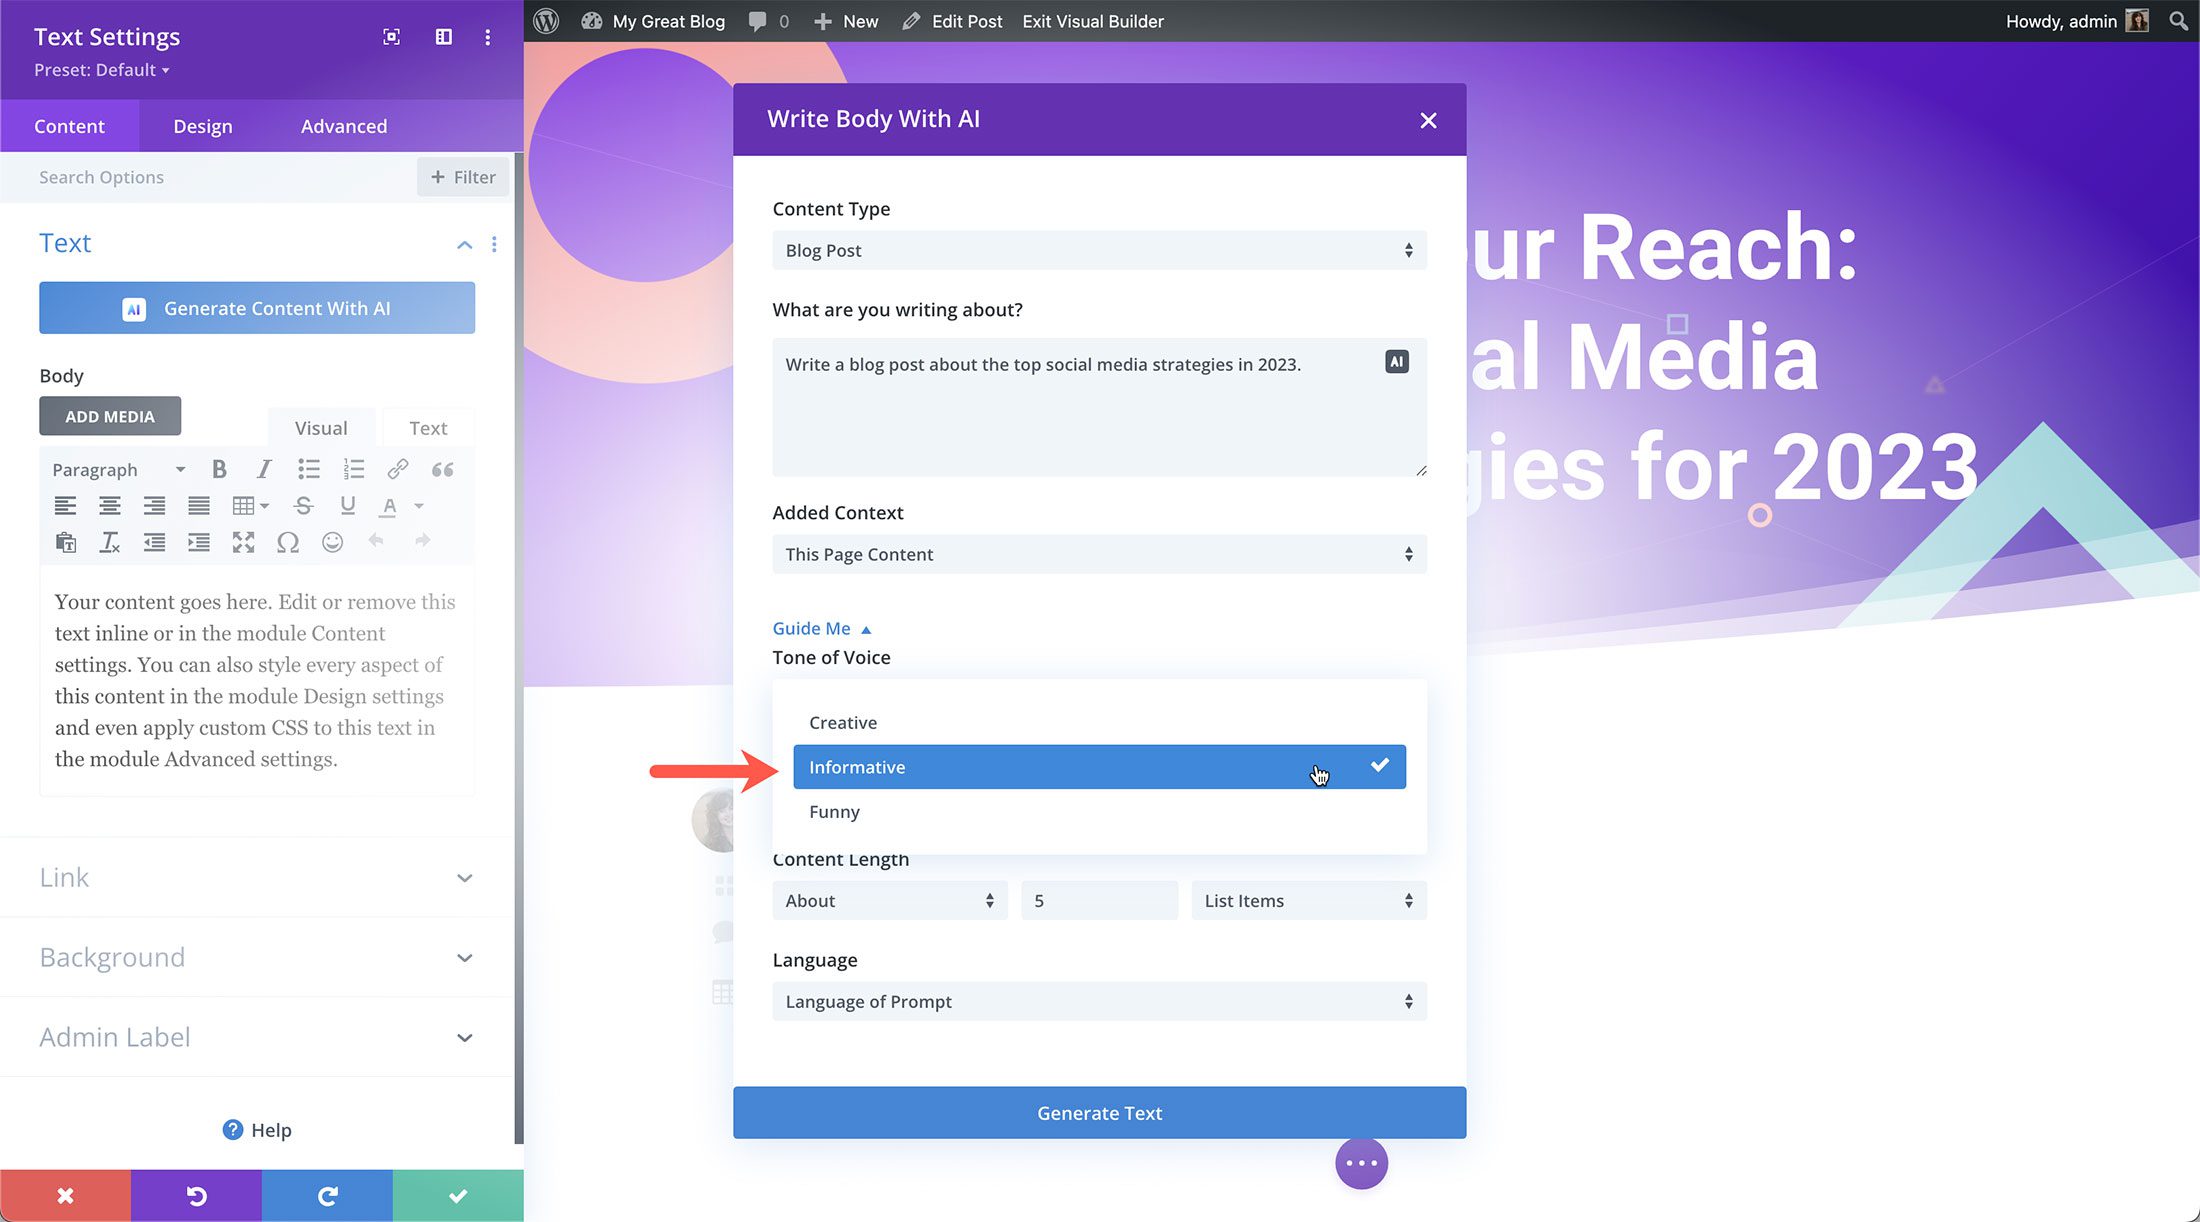Click the Generate Content With AI button
Viewport: 2200px width, 1222px height.
click(257, 309)
